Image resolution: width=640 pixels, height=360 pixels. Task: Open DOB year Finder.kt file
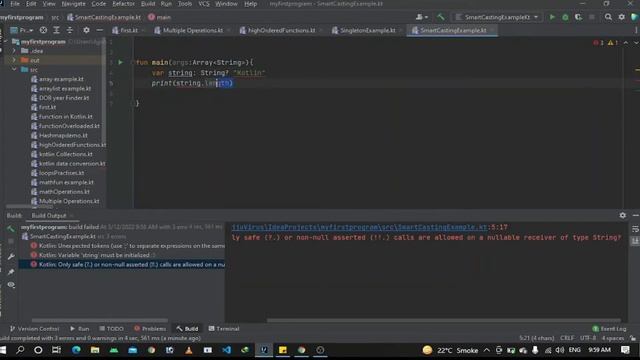pos(64,98)
